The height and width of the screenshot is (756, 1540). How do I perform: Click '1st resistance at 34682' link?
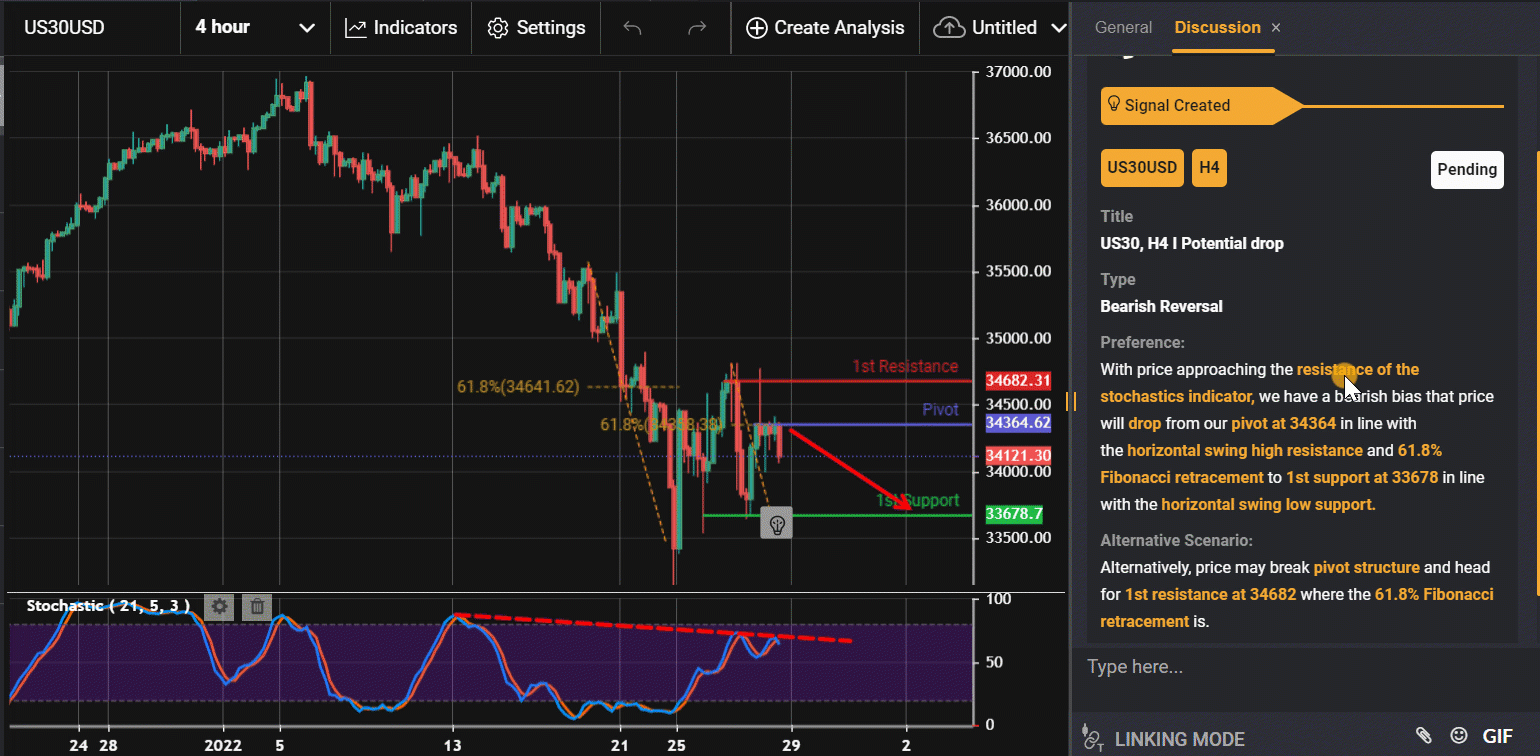coord(1211,594)
